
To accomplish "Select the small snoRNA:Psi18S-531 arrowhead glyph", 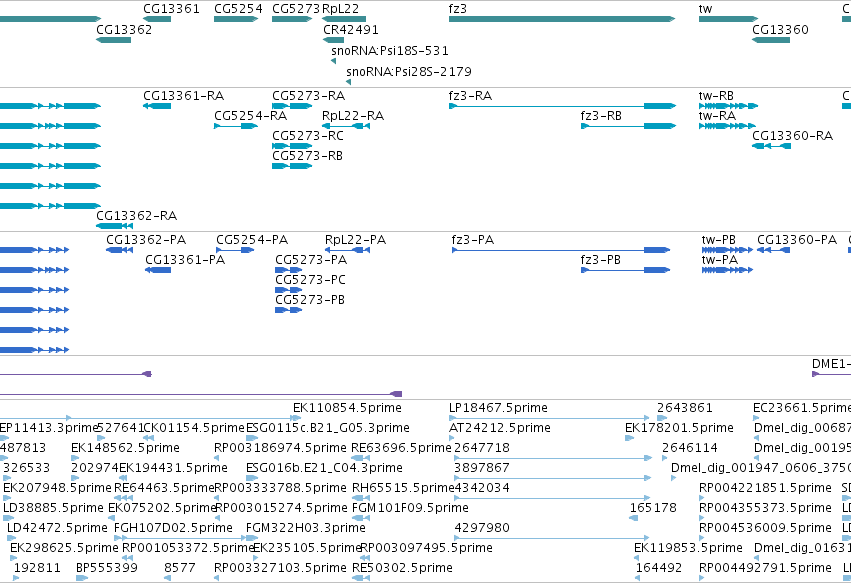I will (333, 61).
